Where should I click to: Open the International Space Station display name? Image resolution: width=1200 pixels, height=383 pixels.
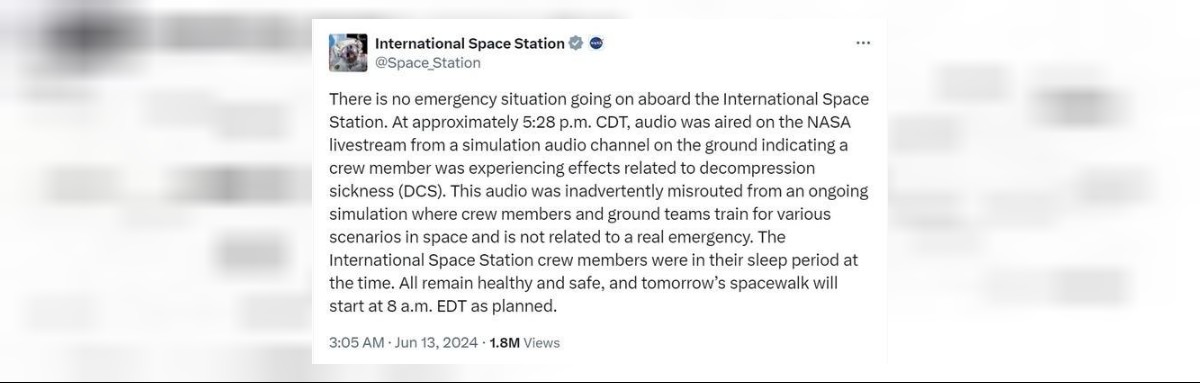pyautogui.click(x=469, y=43)
